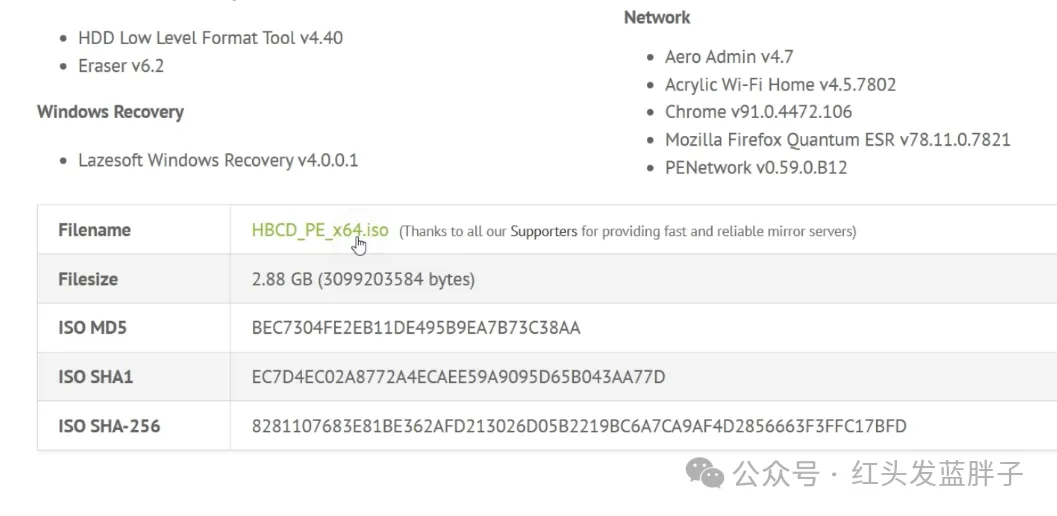Click the ISO MD5 hash value

[x=416, y=328]
